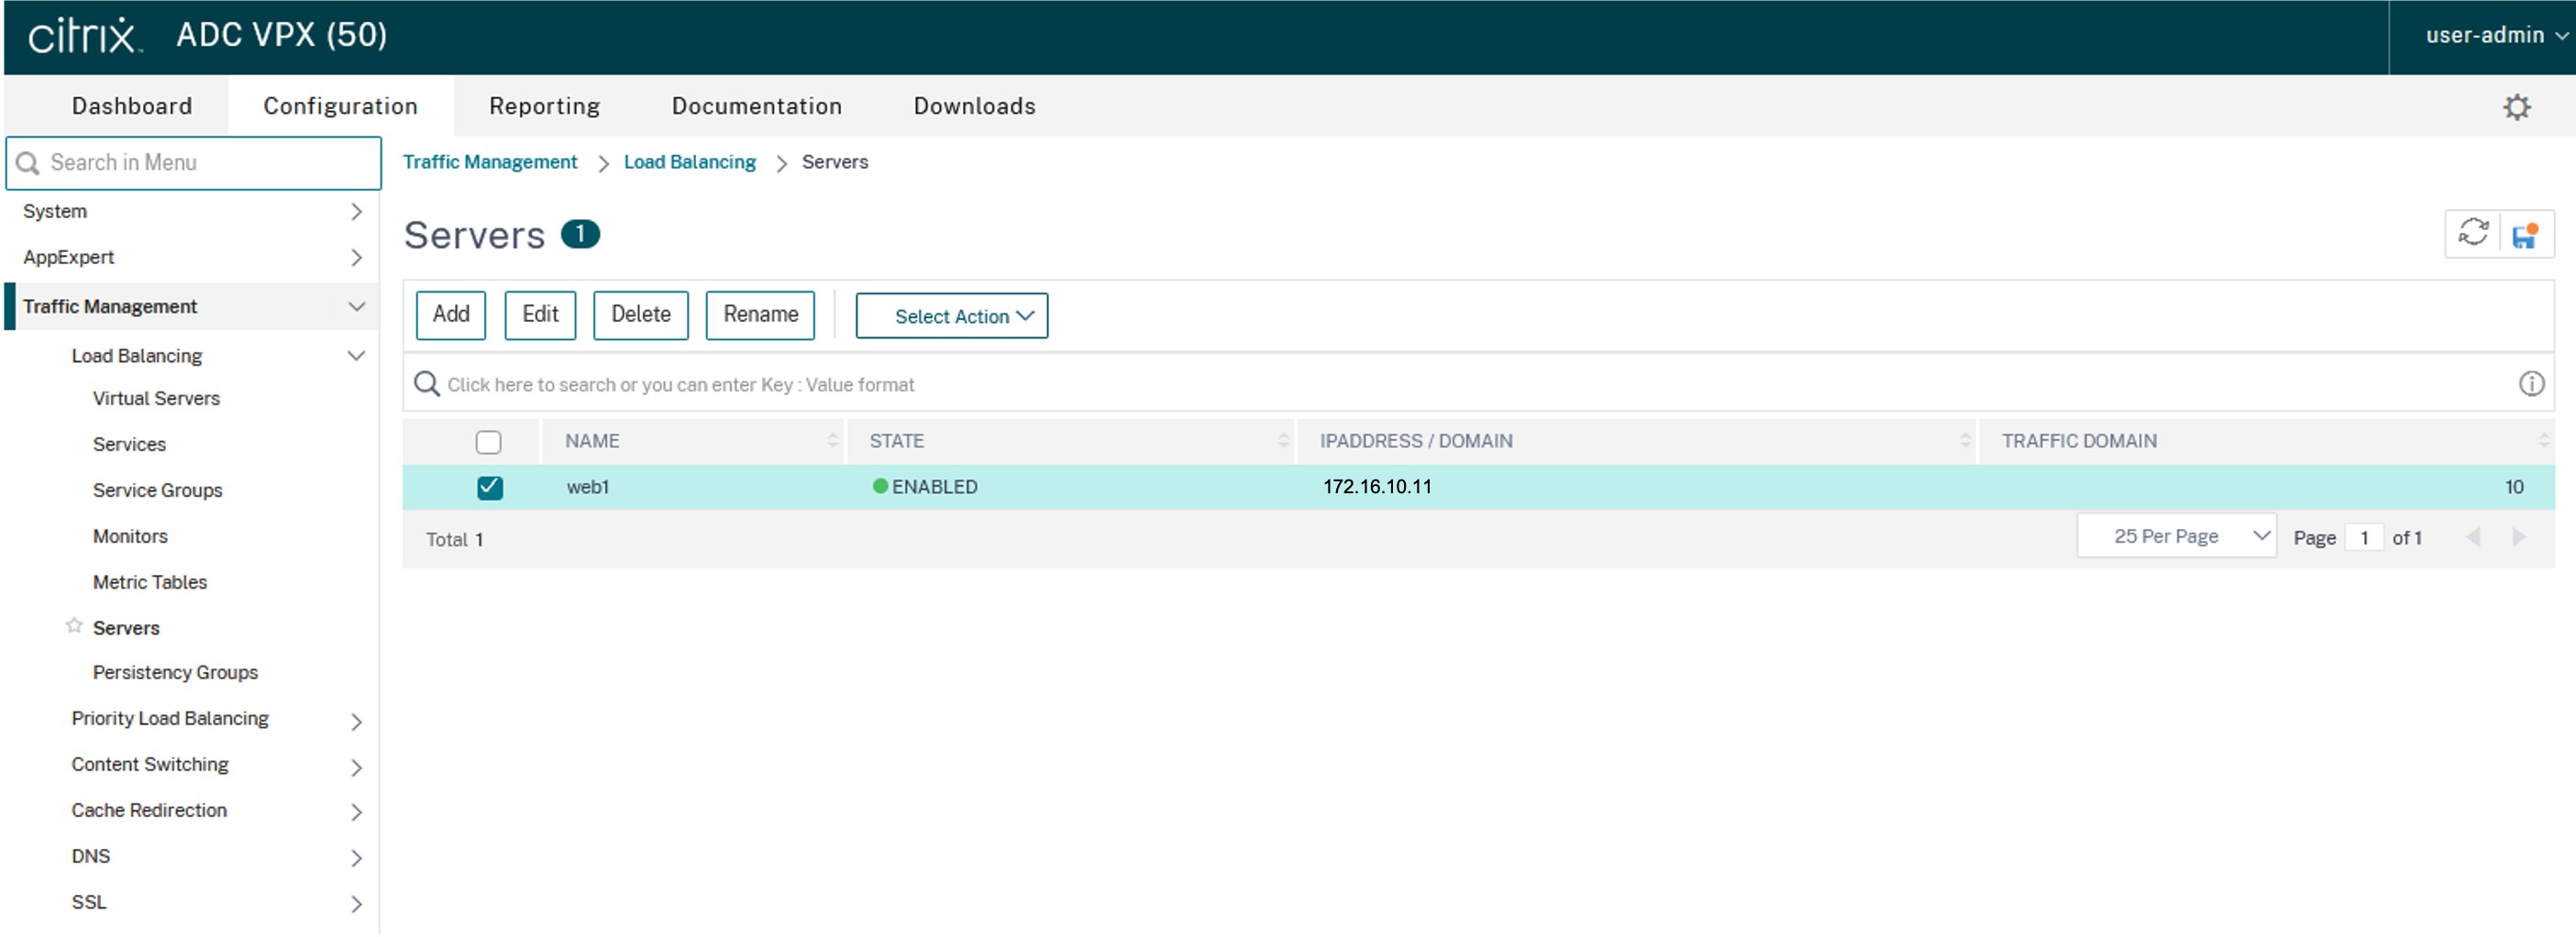Click the Servers favorite star icon

point(74,626)
